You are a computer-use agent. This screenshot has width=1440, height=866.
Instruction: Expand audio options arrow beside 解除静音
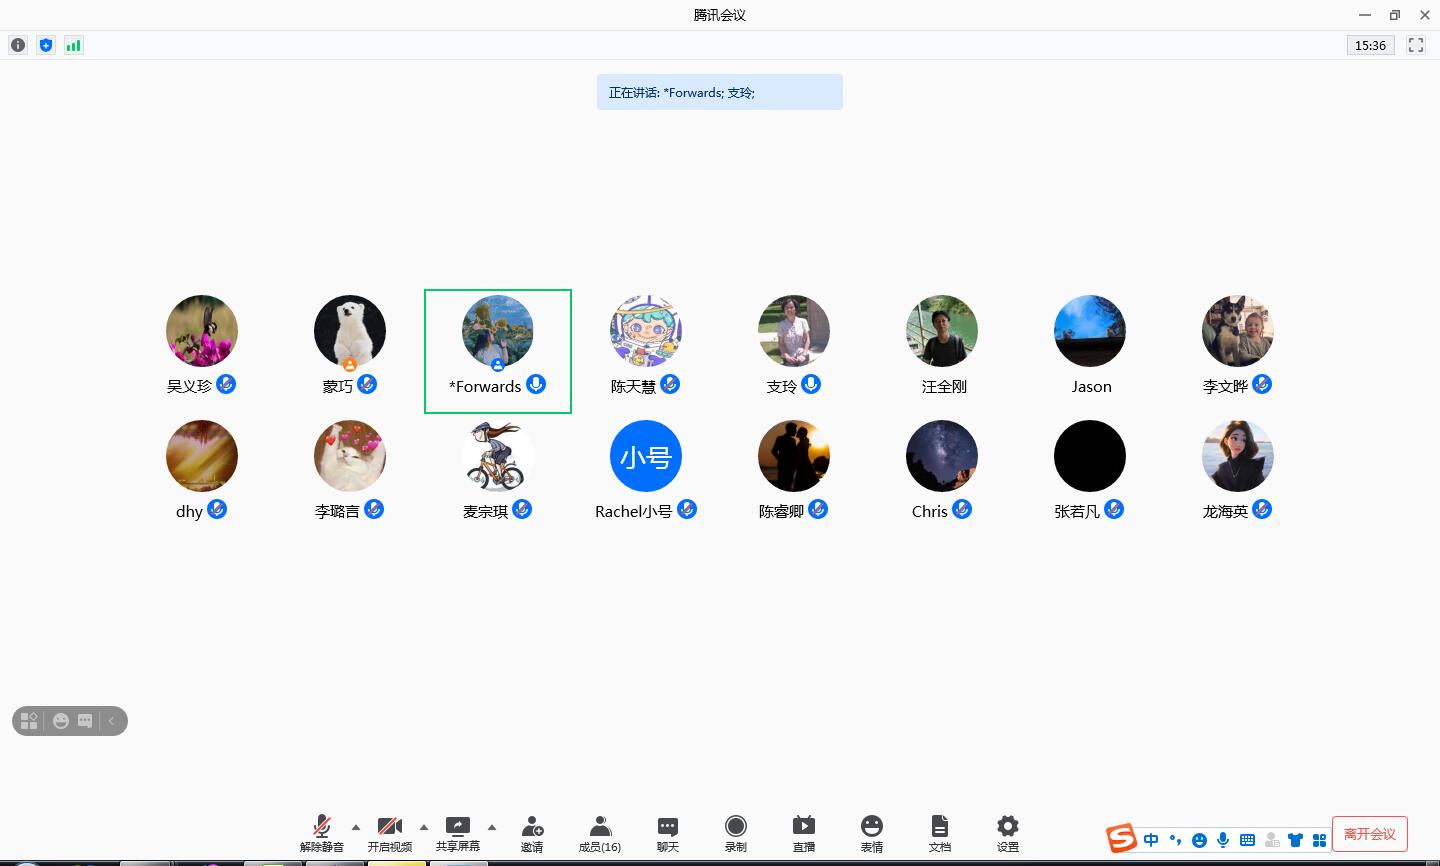point(356,827)
